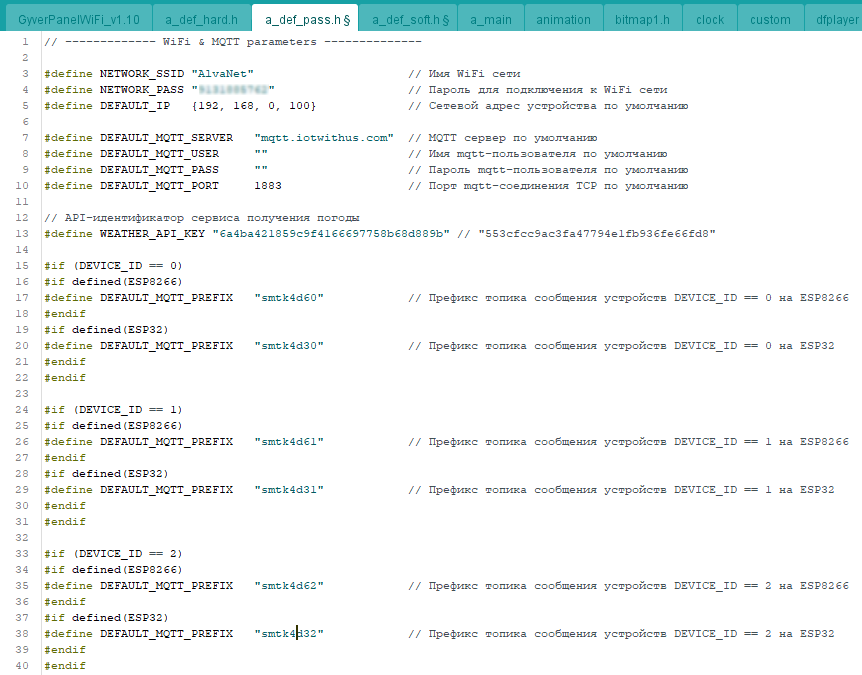Click the "smtk4d60" prefix string
The height and width of the screenshot is (675, 862).
pyautogui.click(x=289, y=298)
